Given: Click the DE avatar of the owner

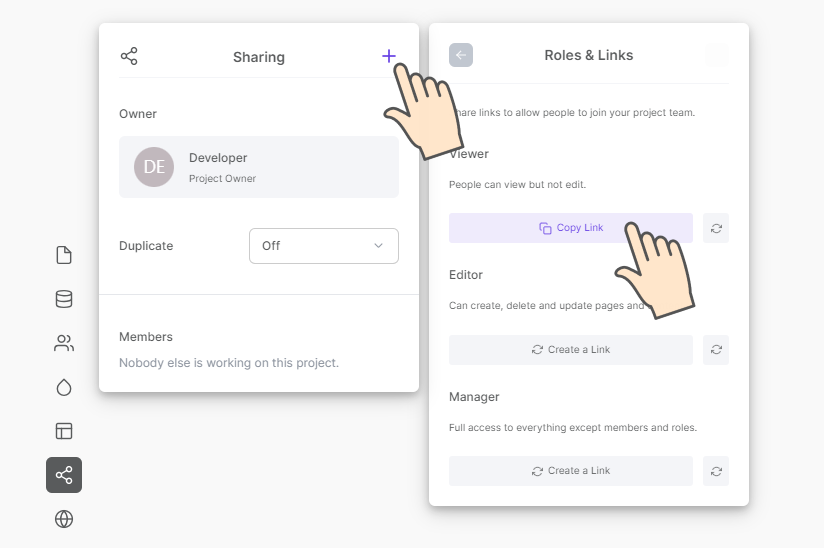Looking at the screenshot, I should pos(154,167).
